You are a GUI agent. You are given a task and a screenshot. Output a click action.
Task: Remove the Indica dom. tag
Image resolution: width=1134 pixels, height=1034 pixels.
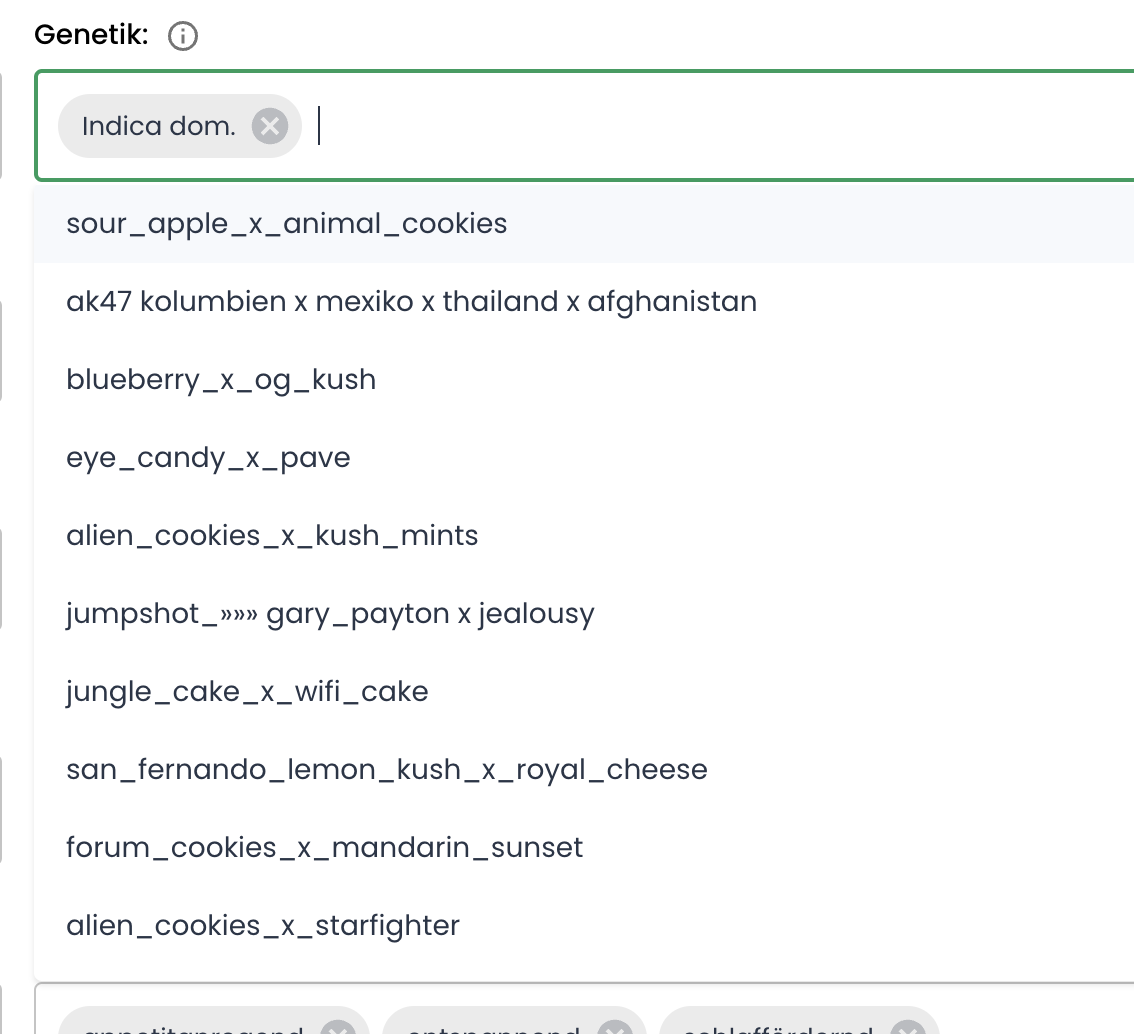point(270,127)
